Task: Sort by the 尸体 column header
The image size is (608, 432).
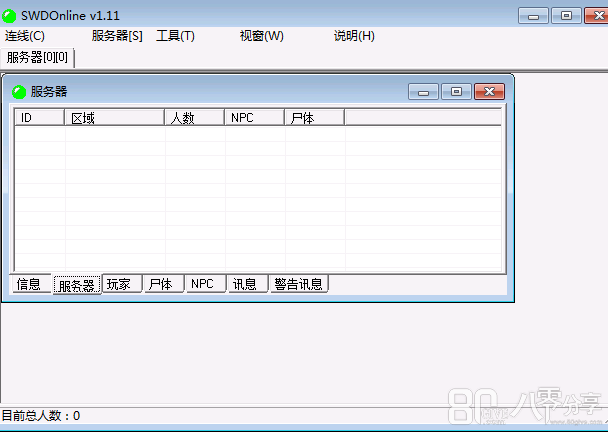Action: tap(314, 118)
